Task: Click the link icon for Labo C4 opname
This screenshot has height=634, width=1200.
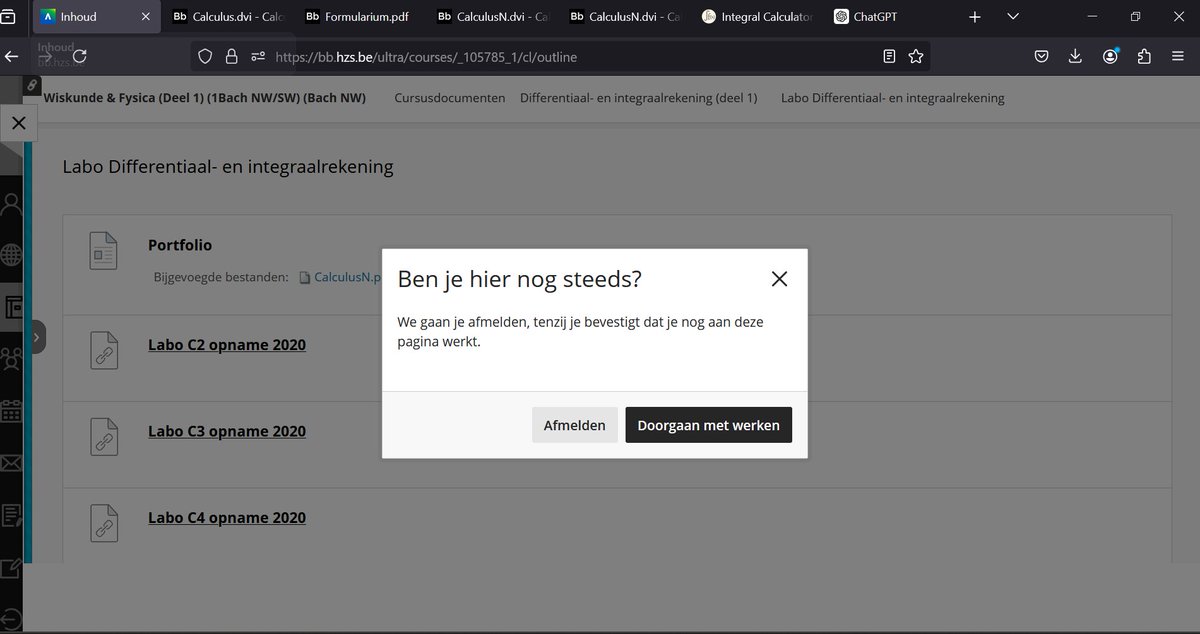Action: (104, 525)
